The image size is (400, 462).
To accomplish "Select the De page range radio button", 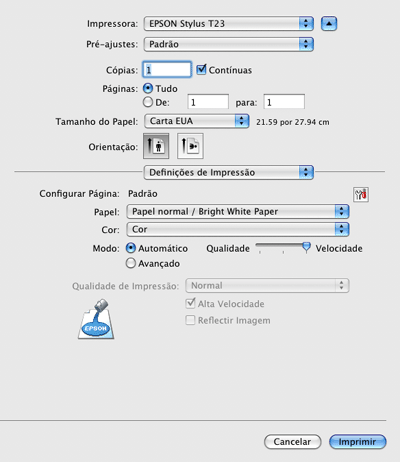I will 148,102.
